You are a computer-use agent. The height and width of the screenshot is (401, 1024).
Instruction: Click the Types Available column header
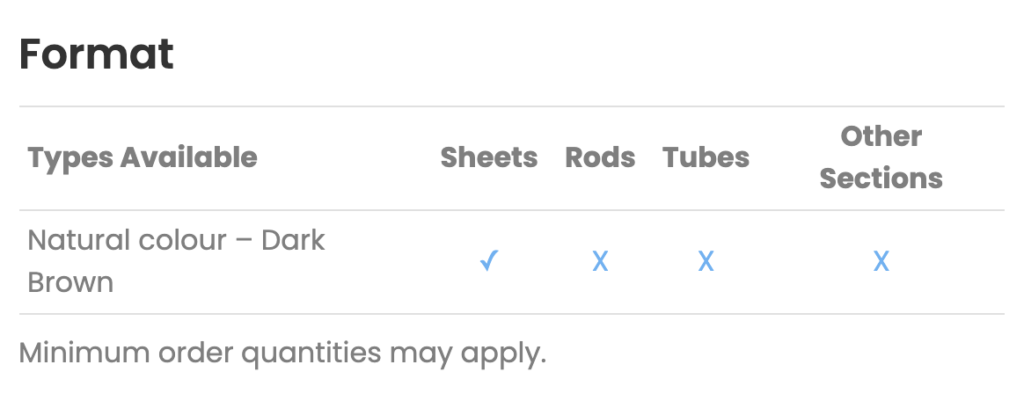pos(142,158)
